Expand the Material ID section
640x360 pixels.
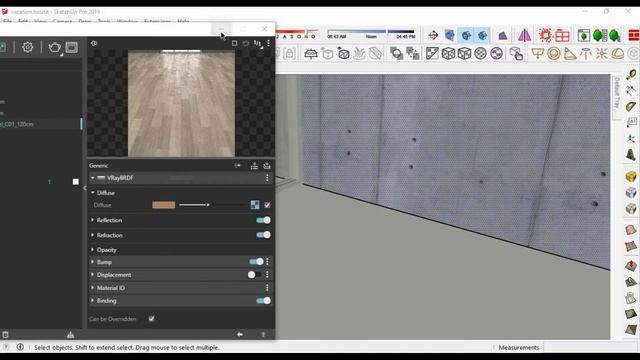coord(93,288)
